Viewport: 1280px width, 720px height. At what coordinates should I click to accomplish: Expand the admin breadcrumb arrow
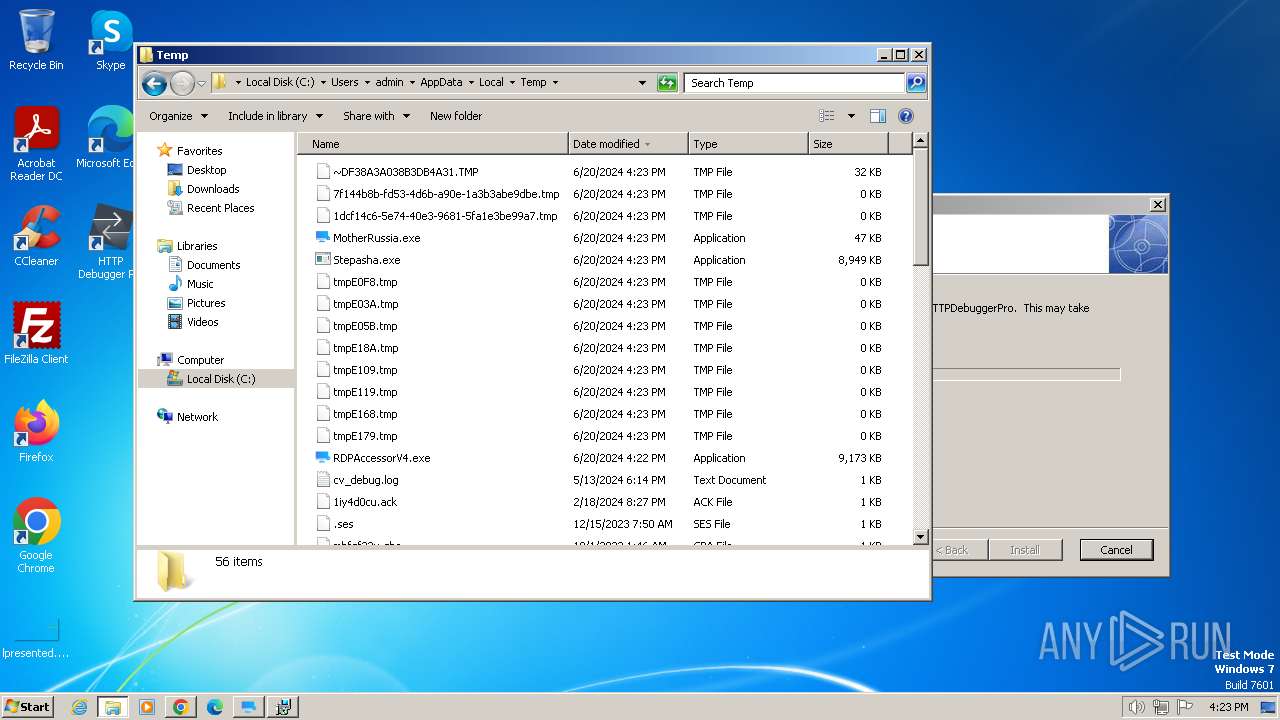(x=411, y=83)
